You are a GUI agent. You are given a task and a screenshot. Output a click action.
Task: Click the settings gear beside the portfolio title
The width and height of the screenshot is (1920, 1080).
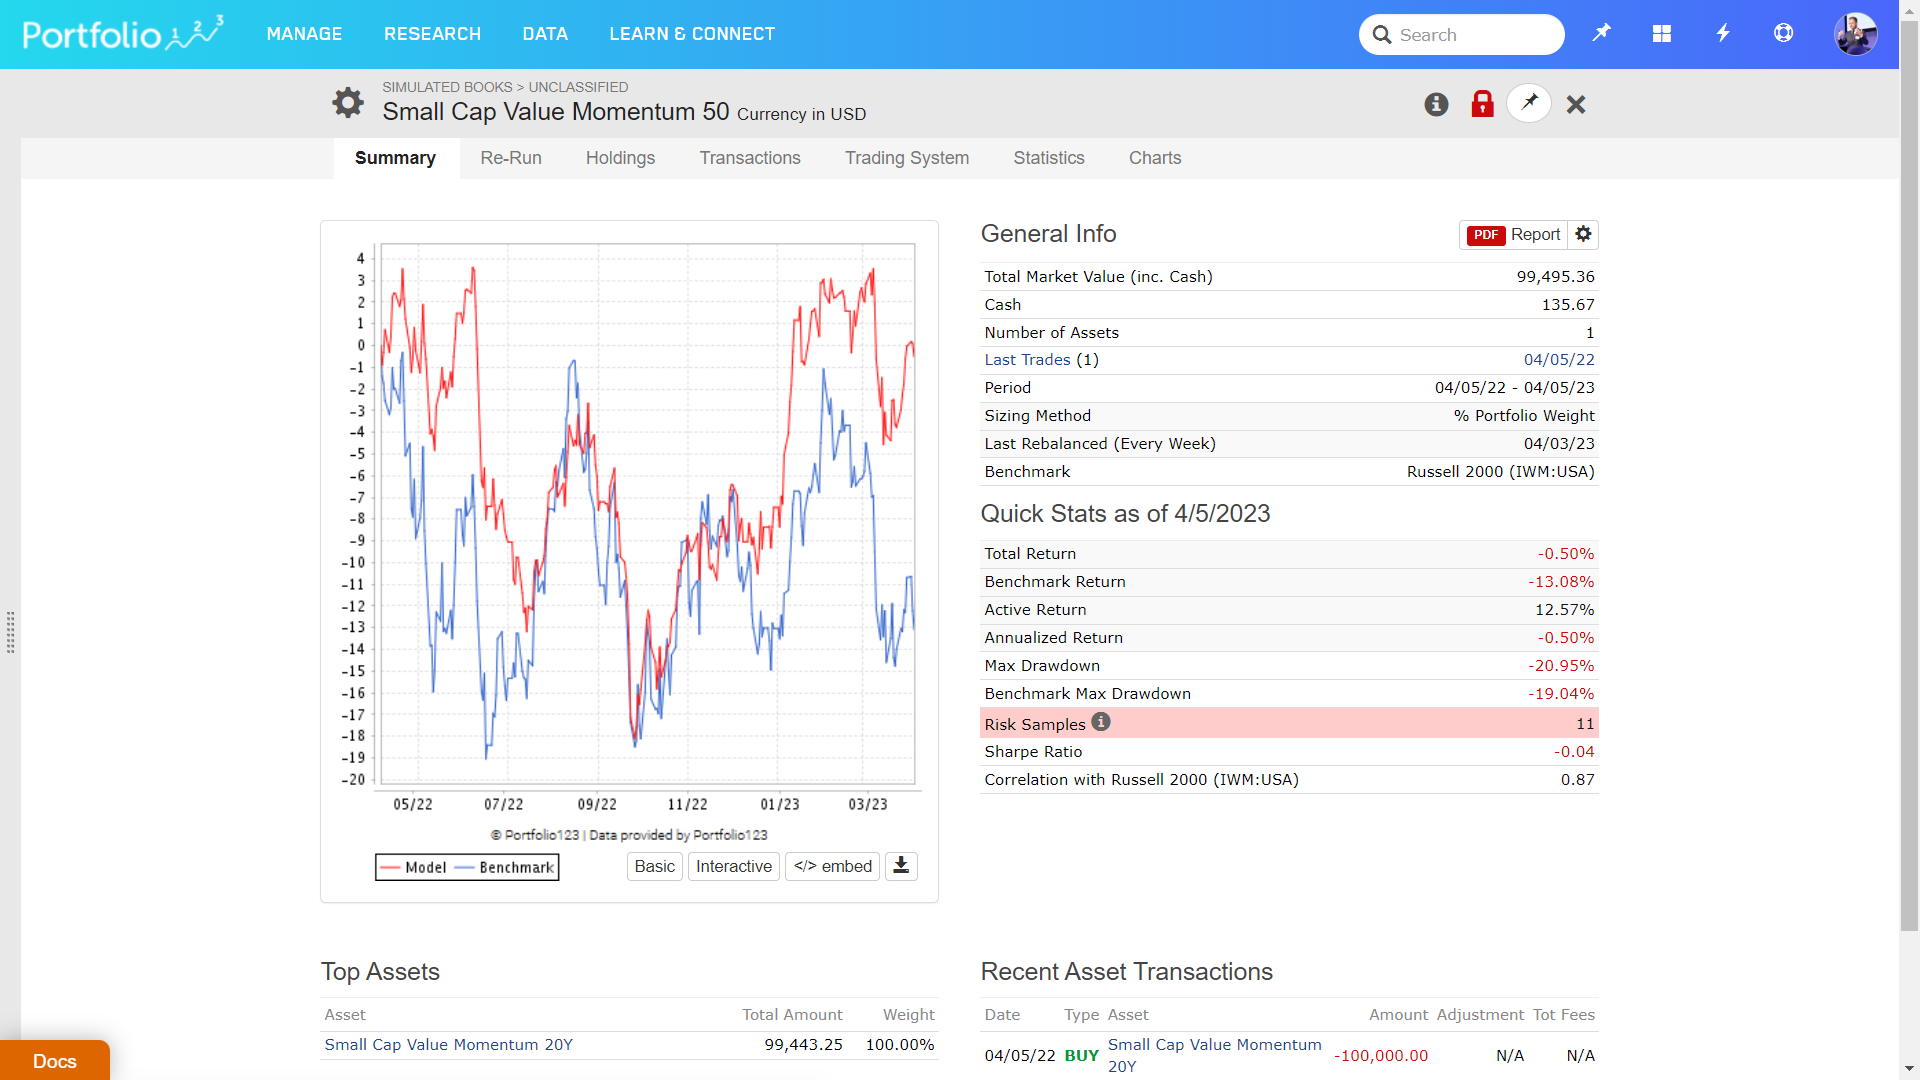pyautogui.click(x=347, y=102)
